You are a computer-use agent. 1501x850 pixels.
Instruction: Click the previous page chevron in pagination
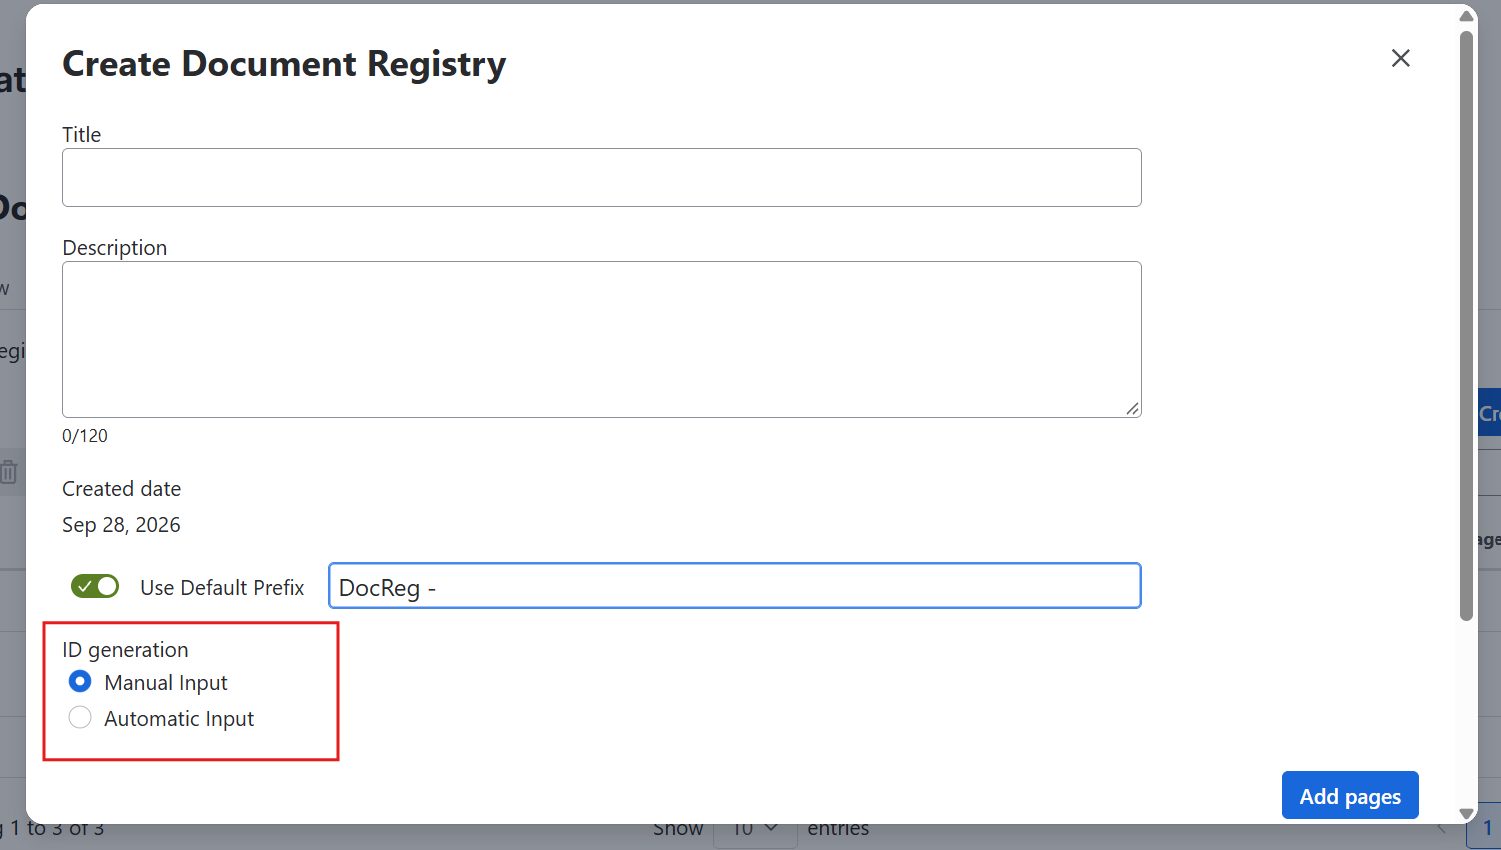click(x=1441, y=828)
